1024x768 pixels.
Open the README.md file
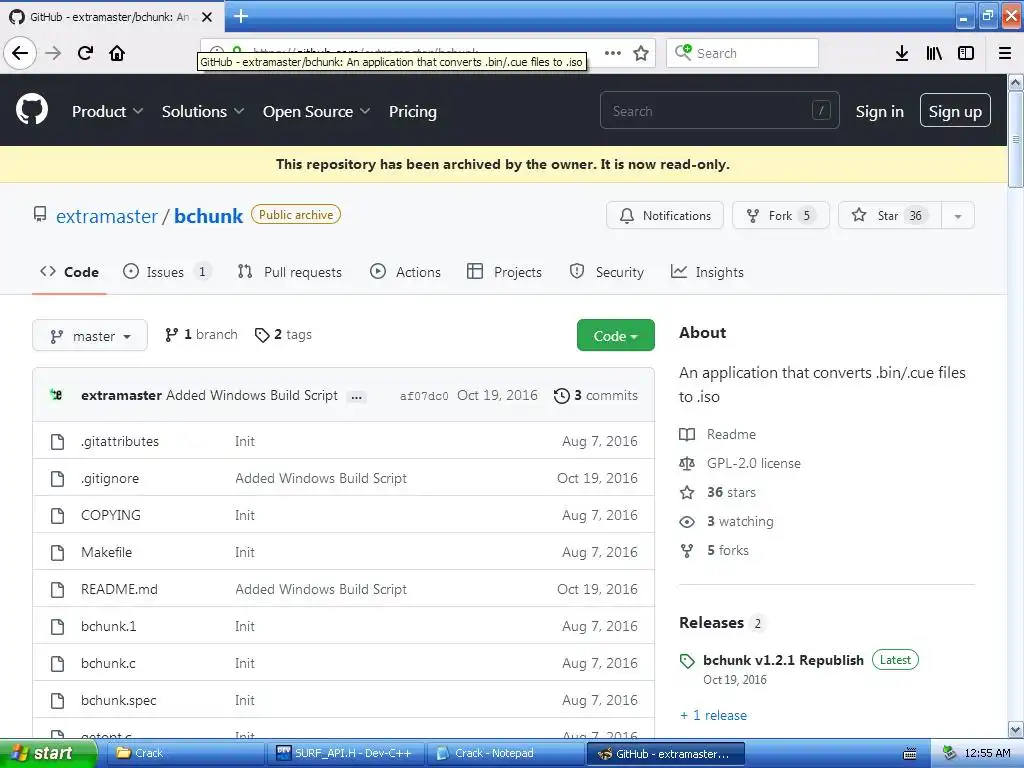tap(120, 590)
